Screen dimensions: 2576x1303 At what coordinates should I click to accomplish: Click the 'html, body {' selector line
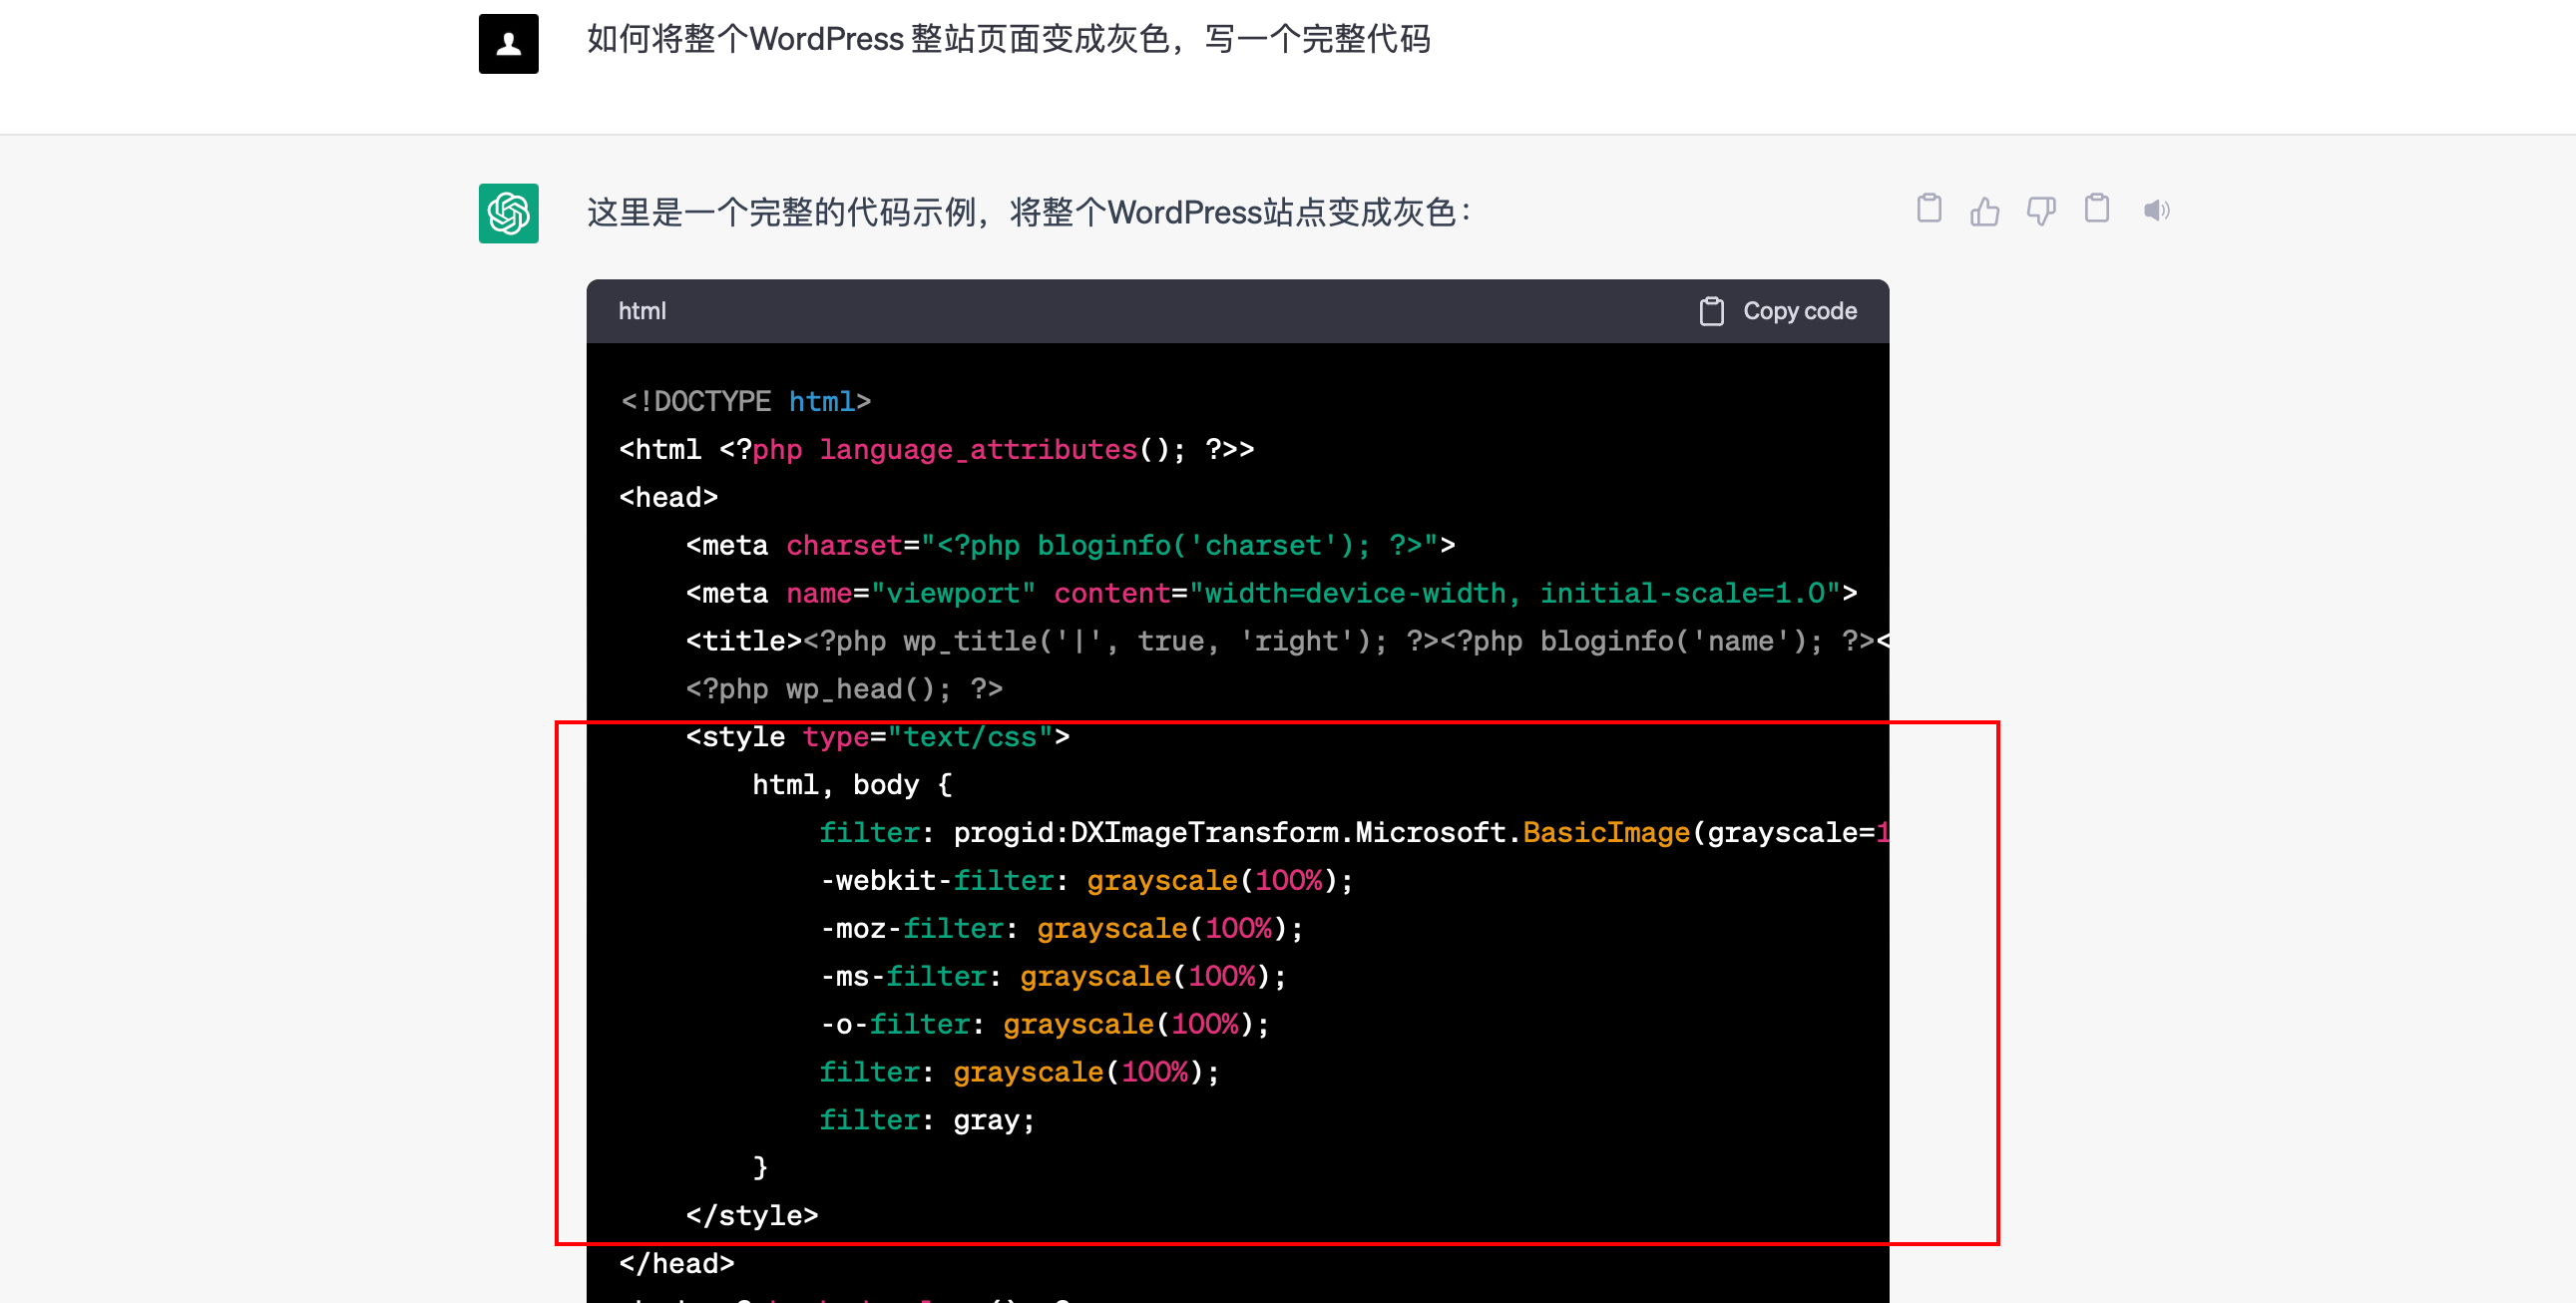(x=852, y=786)
